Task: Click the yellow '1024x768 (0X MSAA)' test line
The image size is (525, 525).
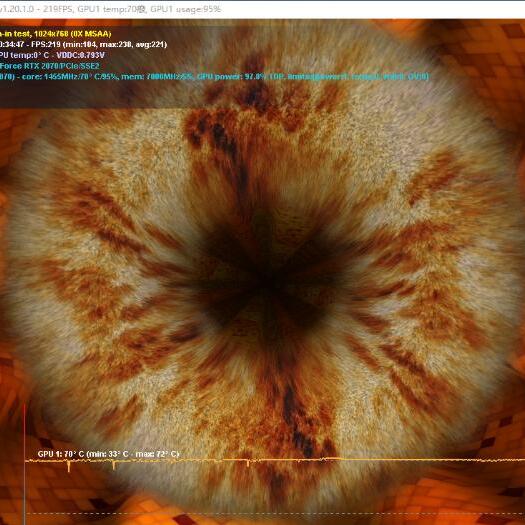Action: click(x=56, y=33)
